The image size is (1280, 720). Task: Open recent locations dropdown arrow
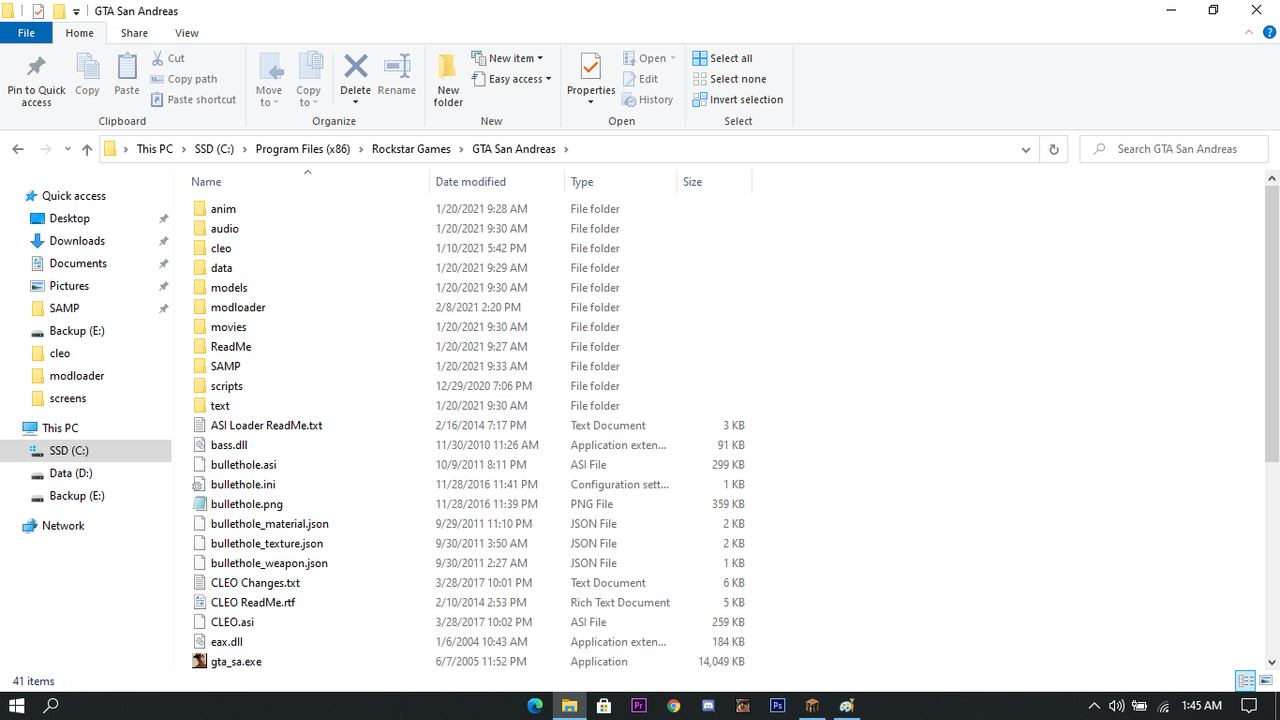[67, 149]
